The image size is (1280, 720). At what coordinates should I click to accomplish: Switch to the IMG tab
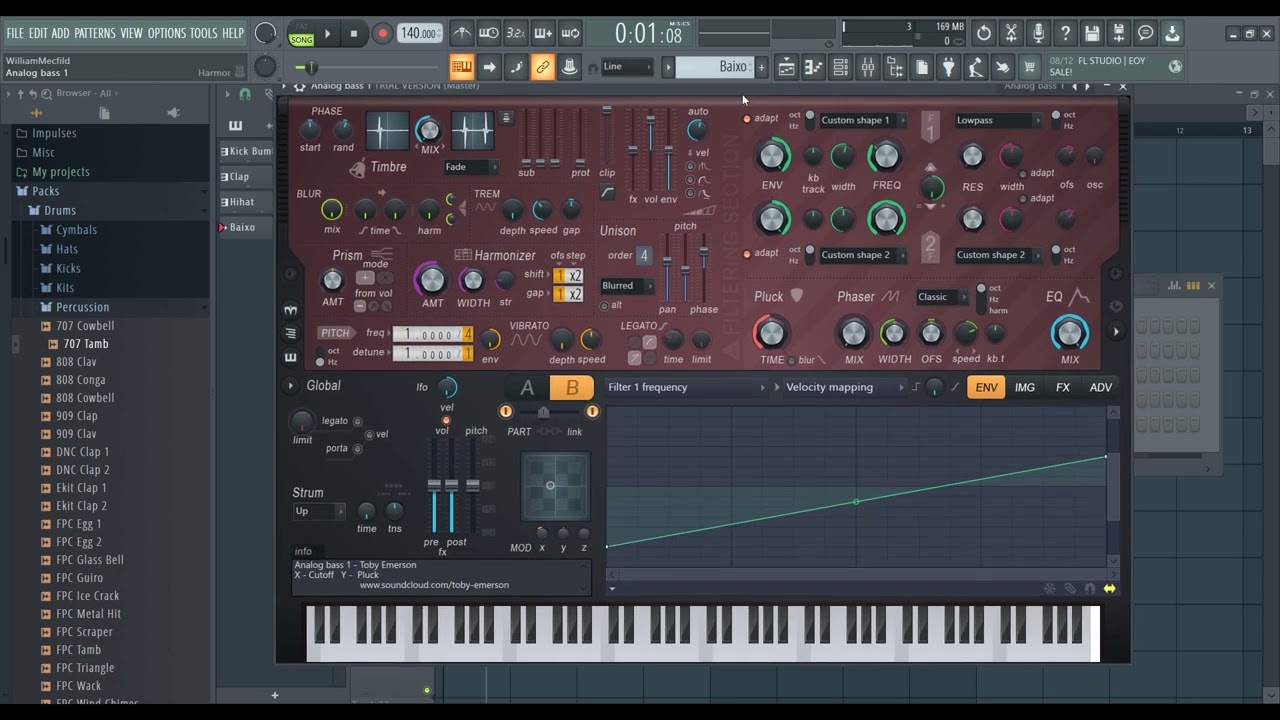click(x=1025, y=387)
